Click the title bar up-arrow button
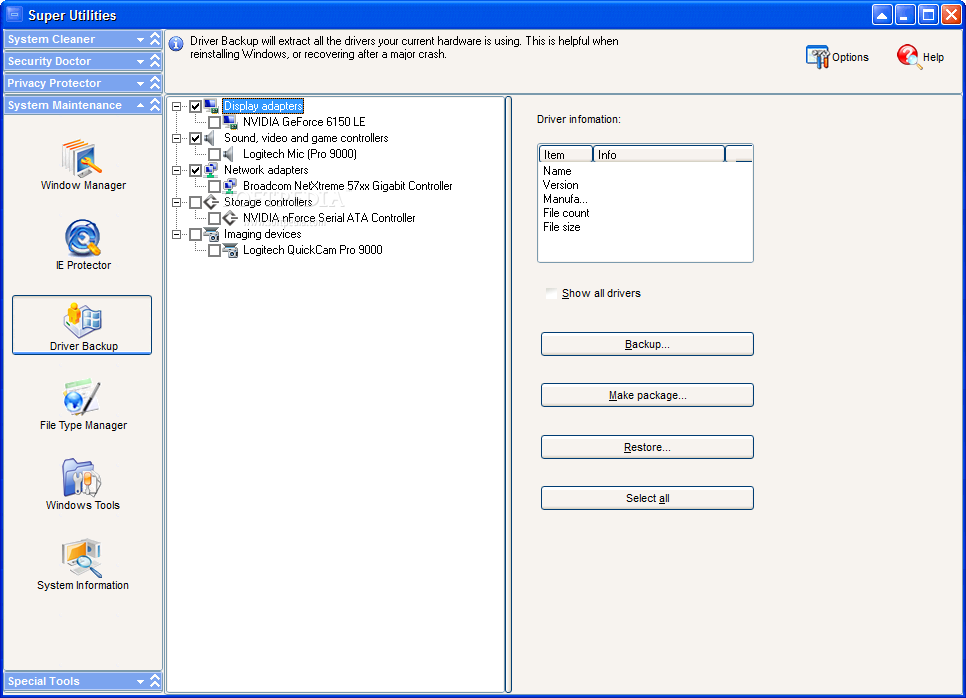This screenshot has width=966, height=698. [882, 15]
